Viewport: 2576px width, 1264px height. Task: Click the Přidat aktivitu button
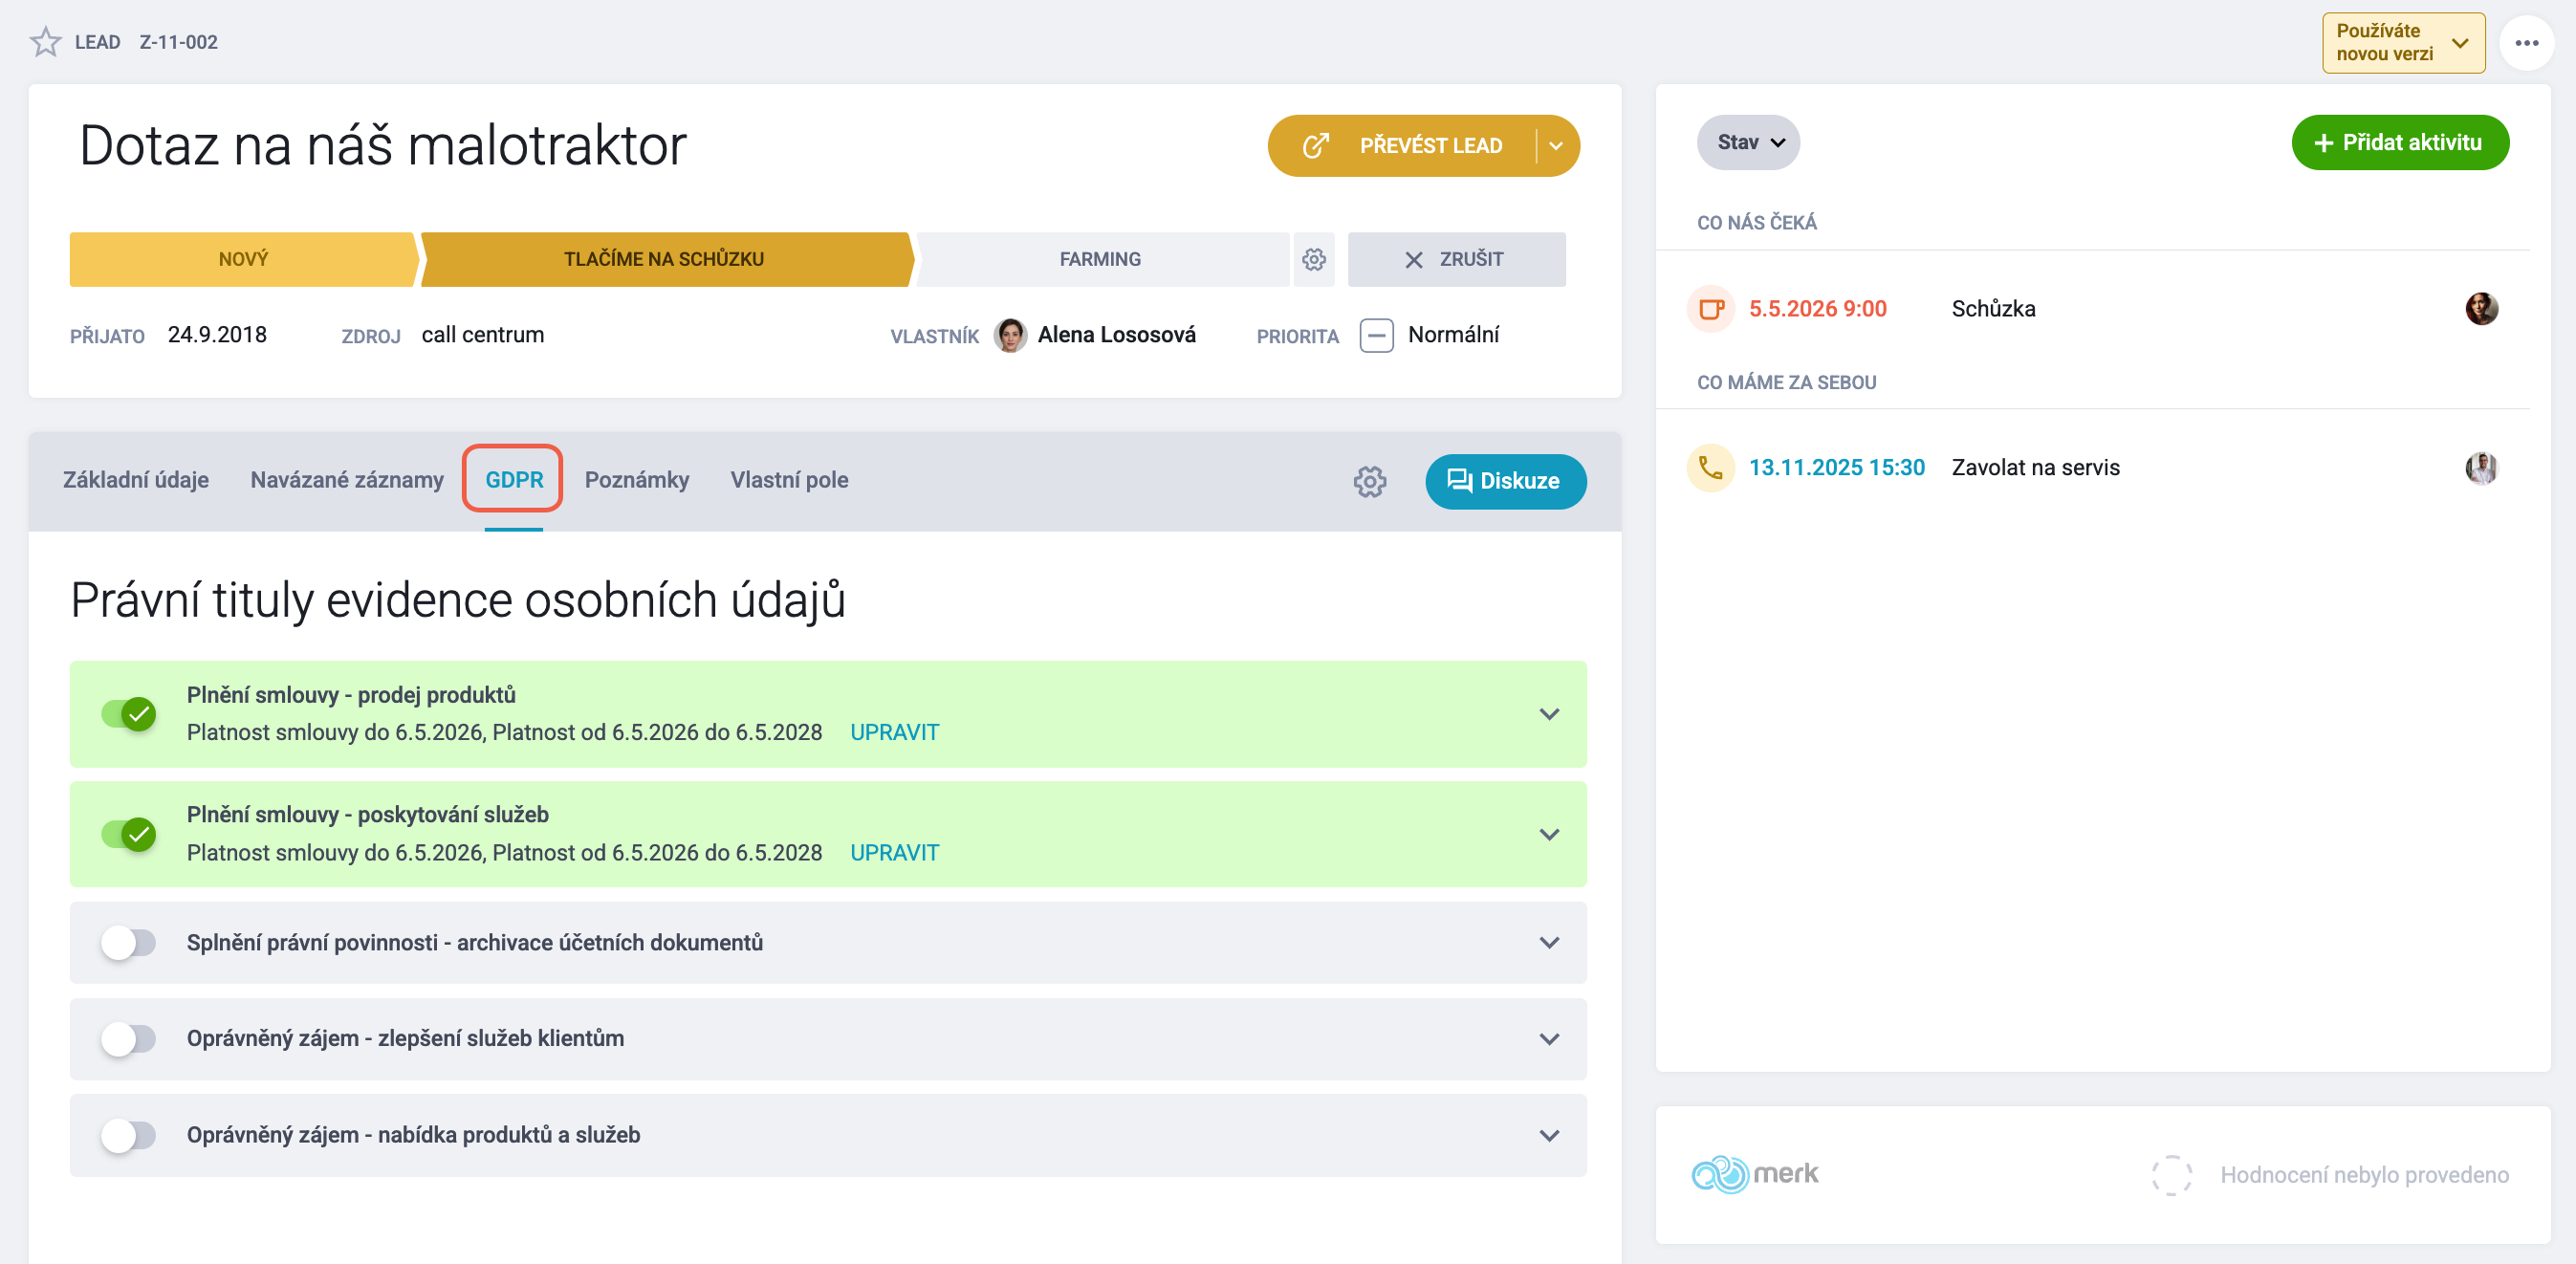point(2399,143)
